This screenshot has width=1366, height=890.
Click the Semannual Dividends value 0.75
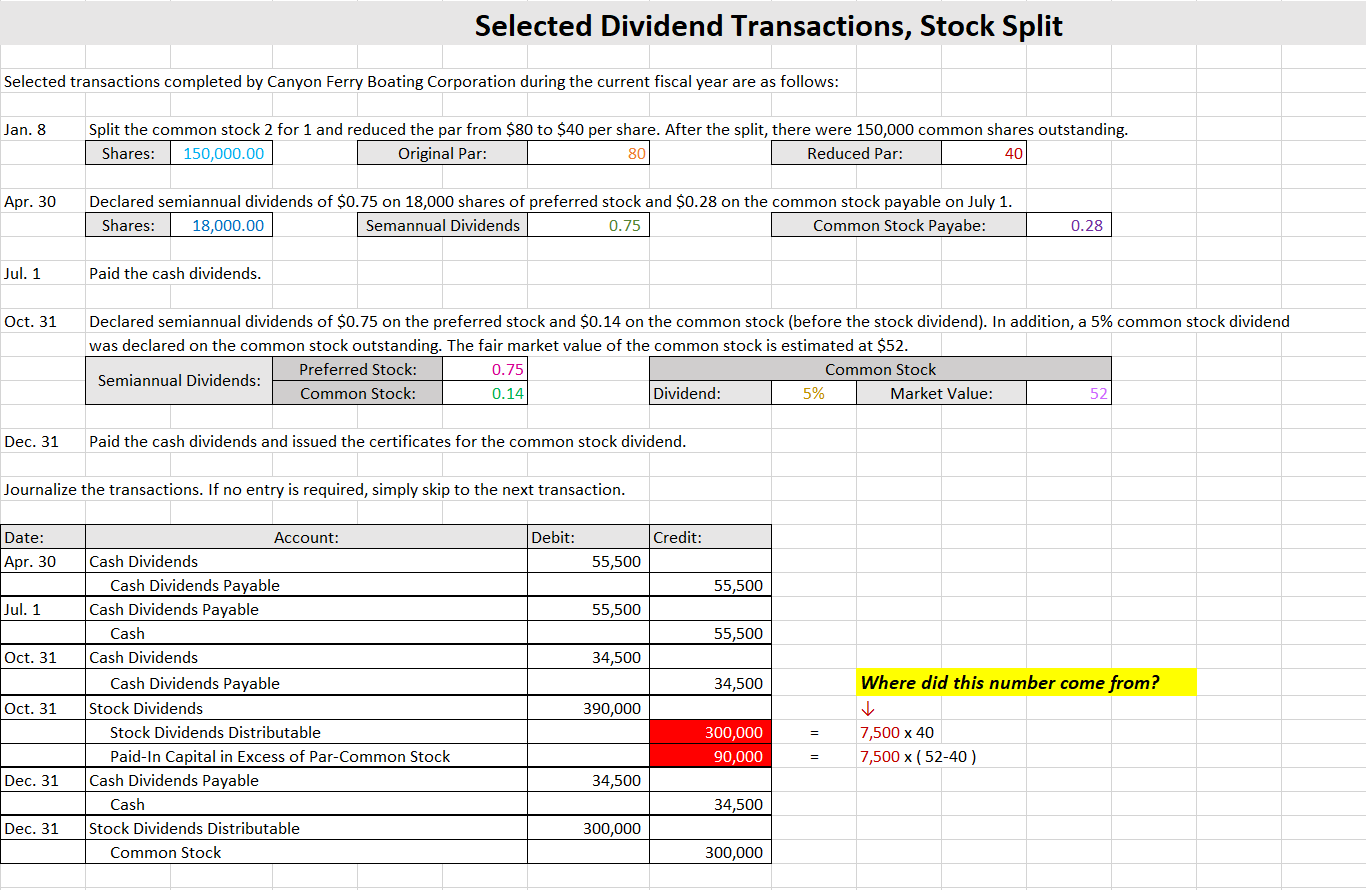point(588,224)
